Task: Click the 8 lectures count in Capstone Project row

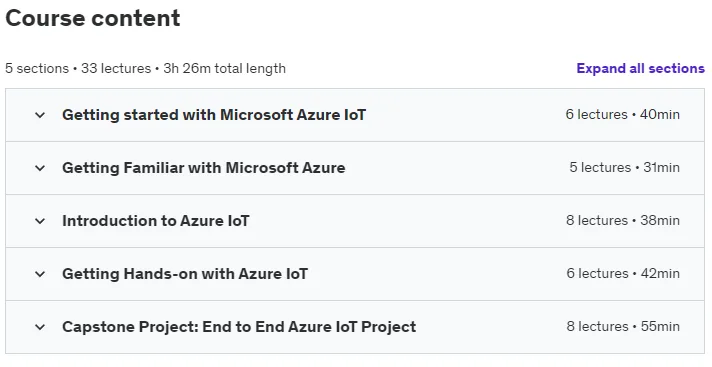Action: click(598, 327)
